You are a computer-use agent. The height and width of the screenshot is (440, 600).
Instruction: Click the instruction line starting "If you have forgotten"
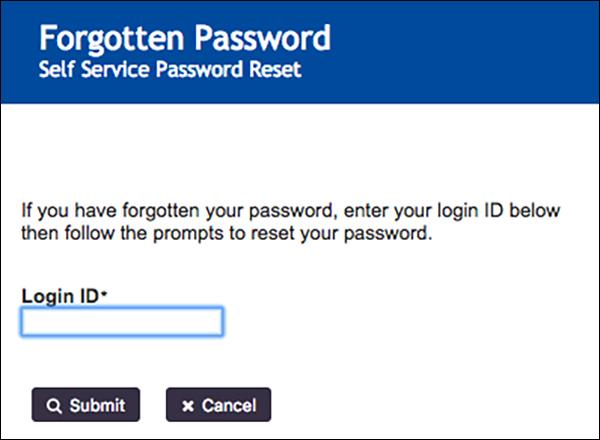[x=291, y=213]
